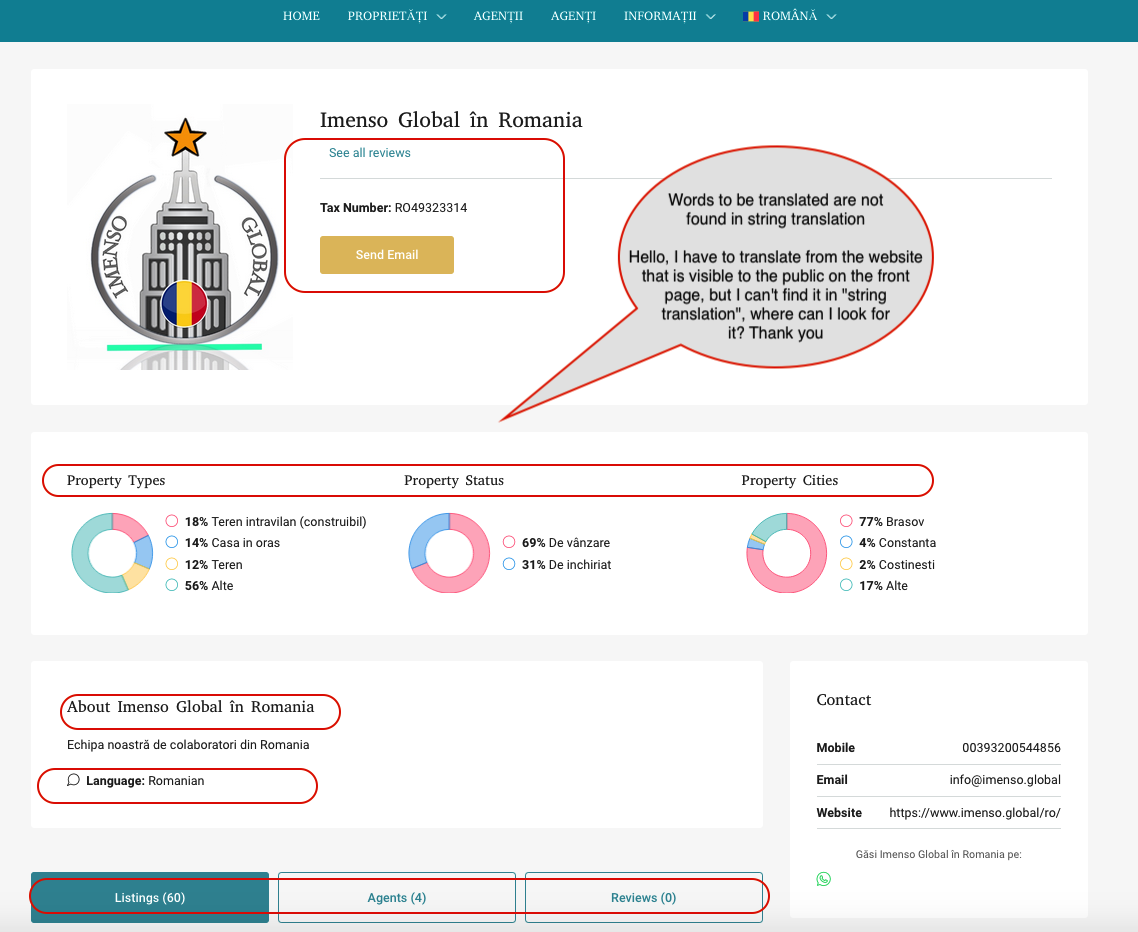Click the Property Status heading

454,481
